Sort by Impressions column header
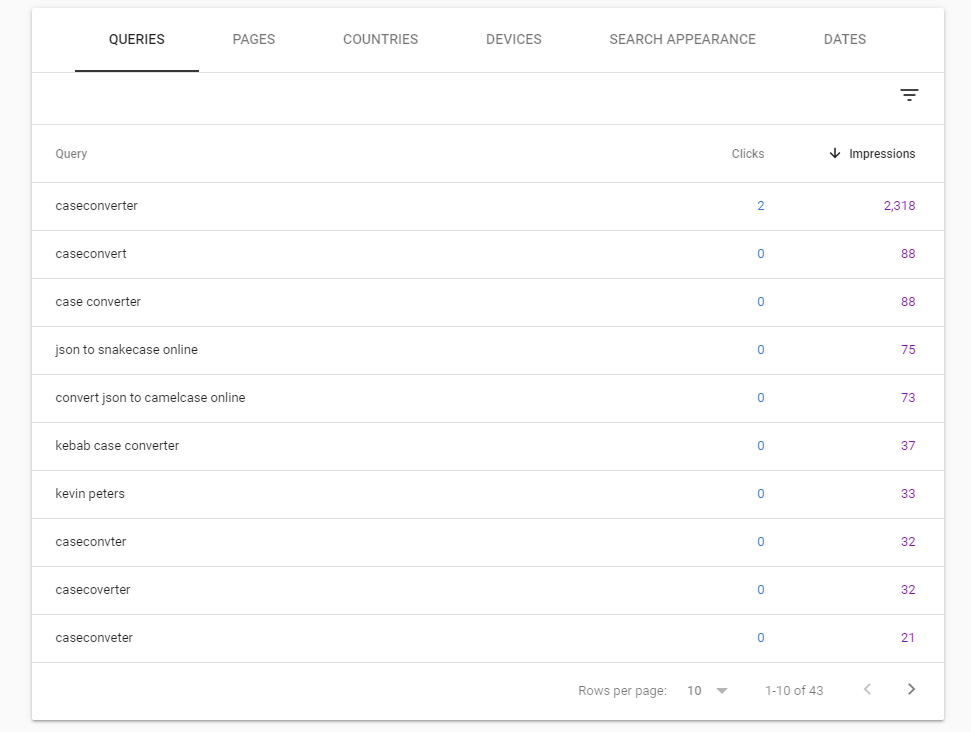The image size is (971, 732). pyautogui.click(x=882, y=154)
